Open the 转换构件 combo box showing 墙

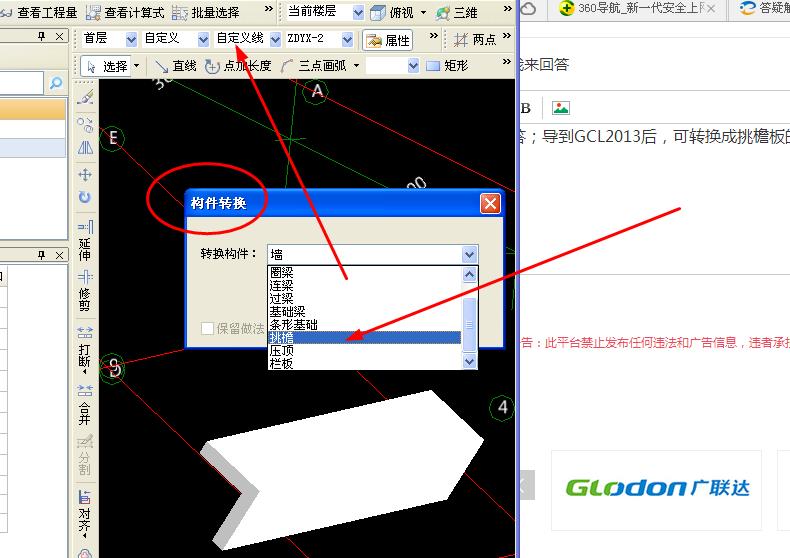(372, 254)
